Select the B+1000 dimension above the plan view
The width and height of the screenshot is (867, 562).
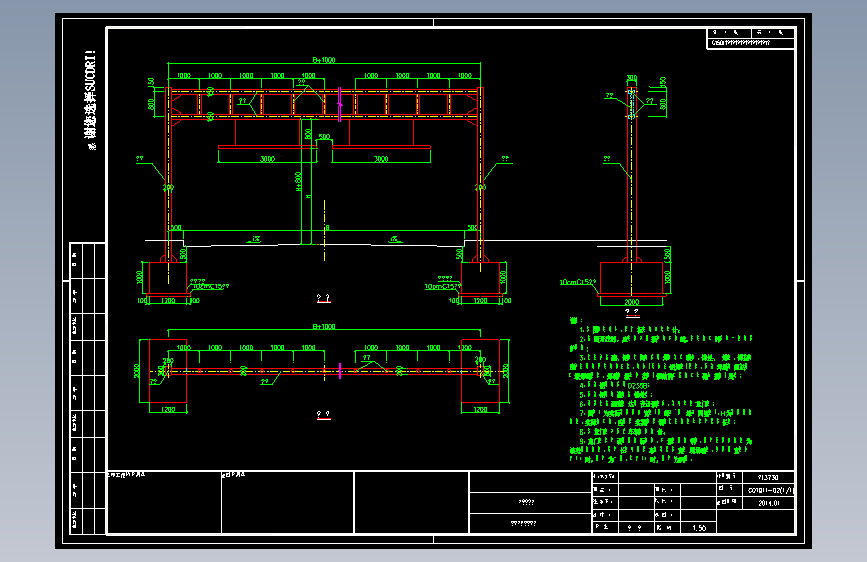point(324,326)
